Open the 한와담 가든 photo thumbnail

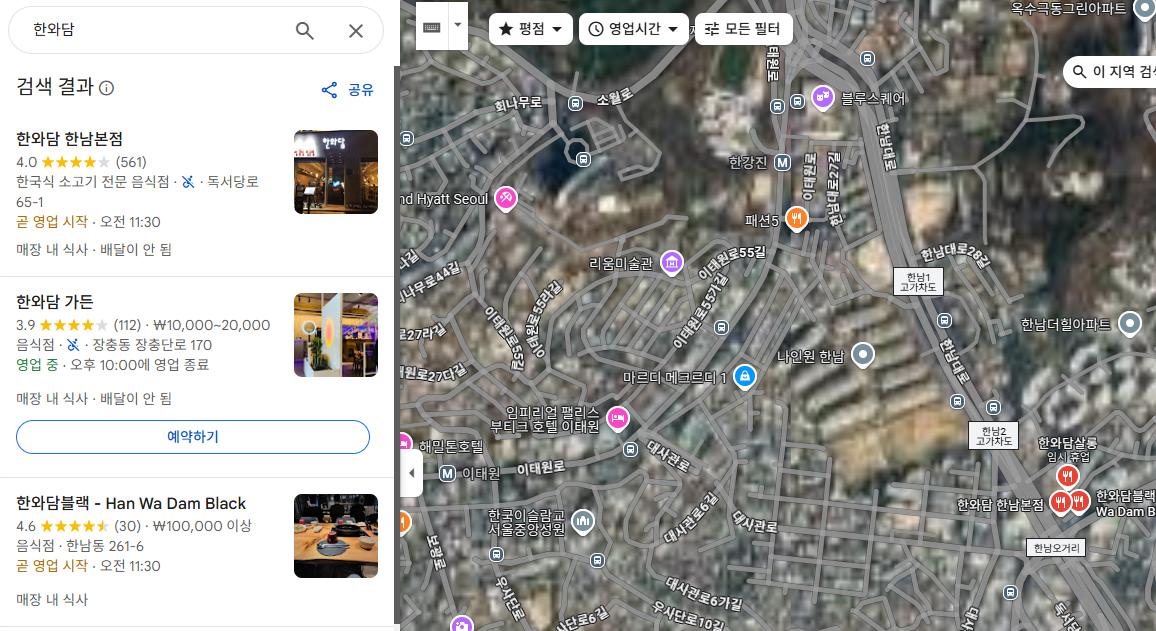pyautogui.click(x=335, y=335)
